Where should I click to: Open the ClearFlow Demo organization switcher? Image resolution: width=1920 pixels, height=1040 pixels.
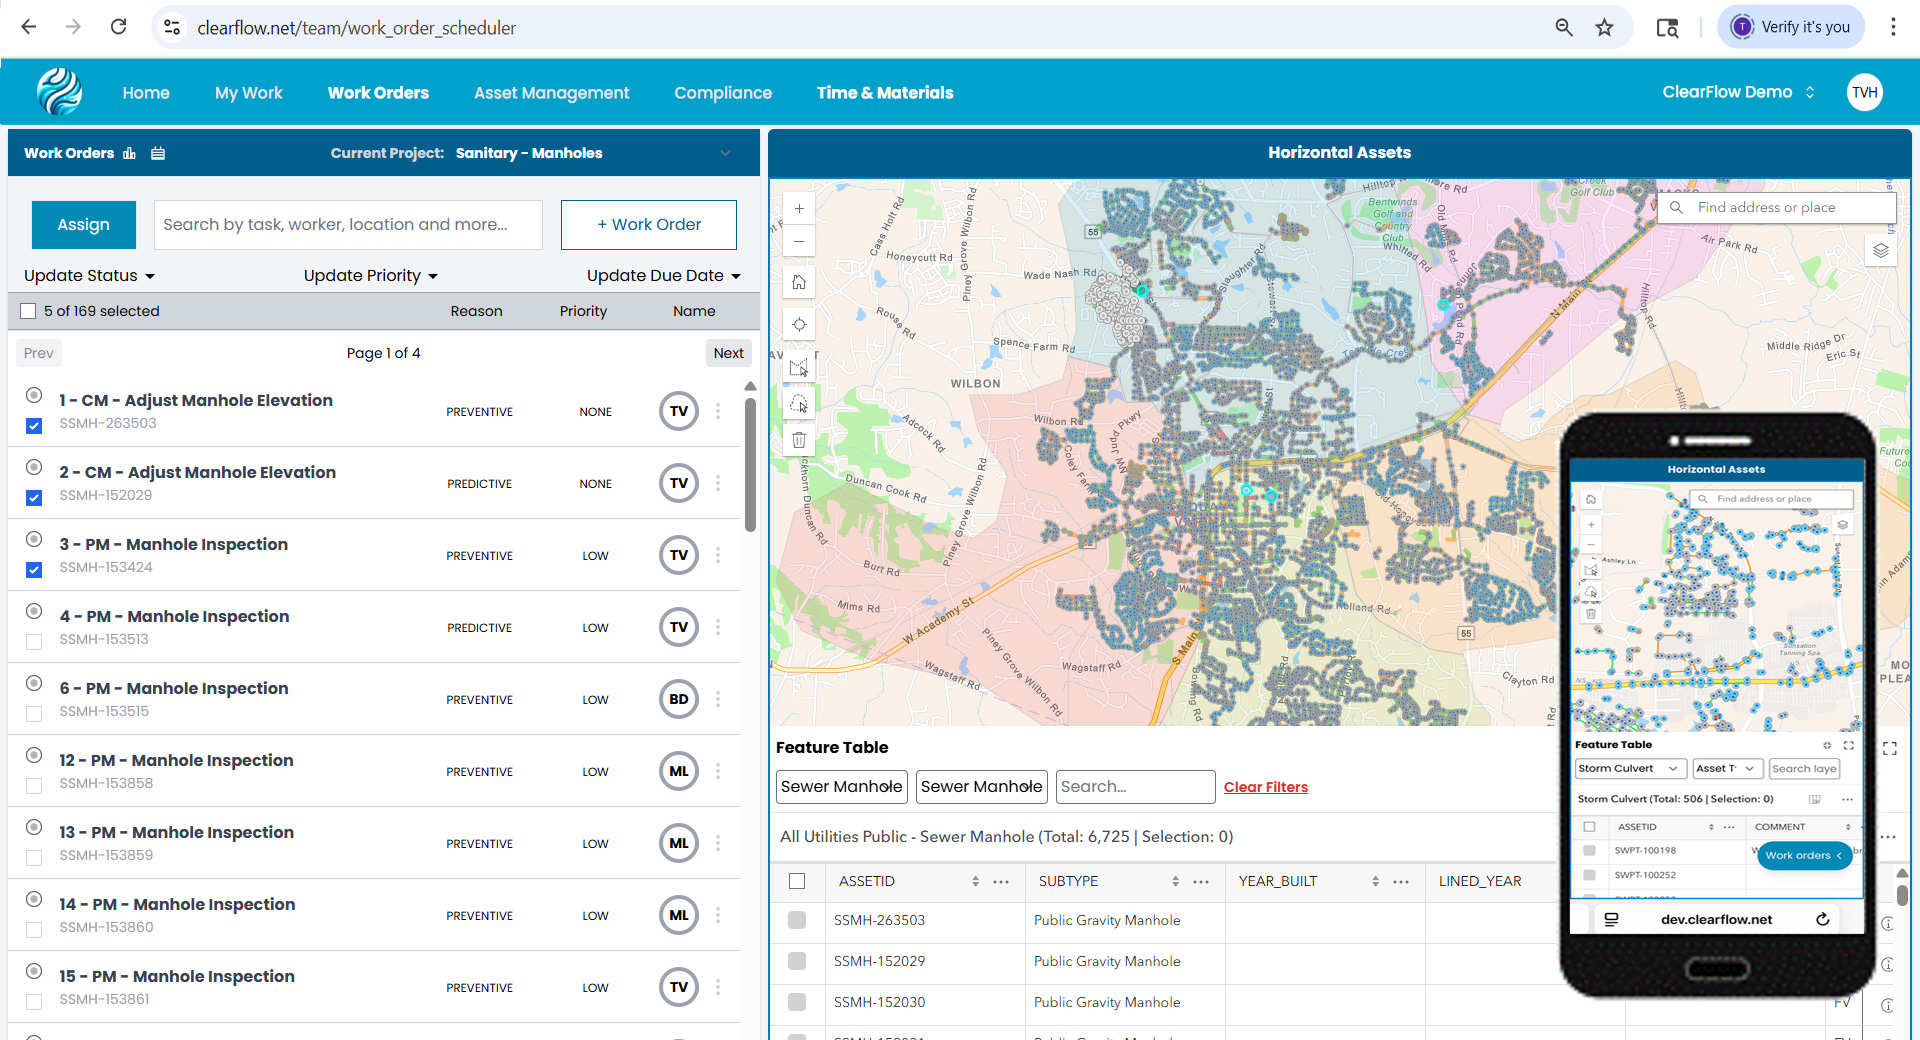point(1738,92)
